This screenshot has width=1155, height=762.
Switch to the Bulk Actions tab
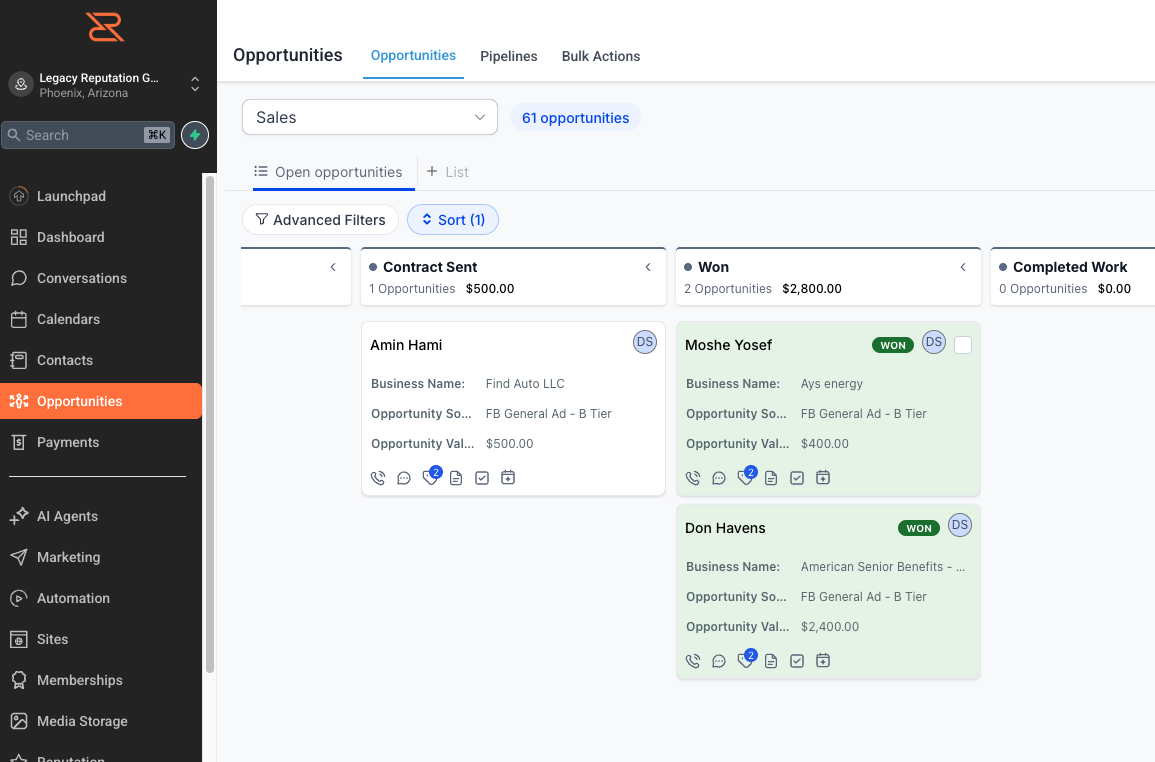click(600, 56)
